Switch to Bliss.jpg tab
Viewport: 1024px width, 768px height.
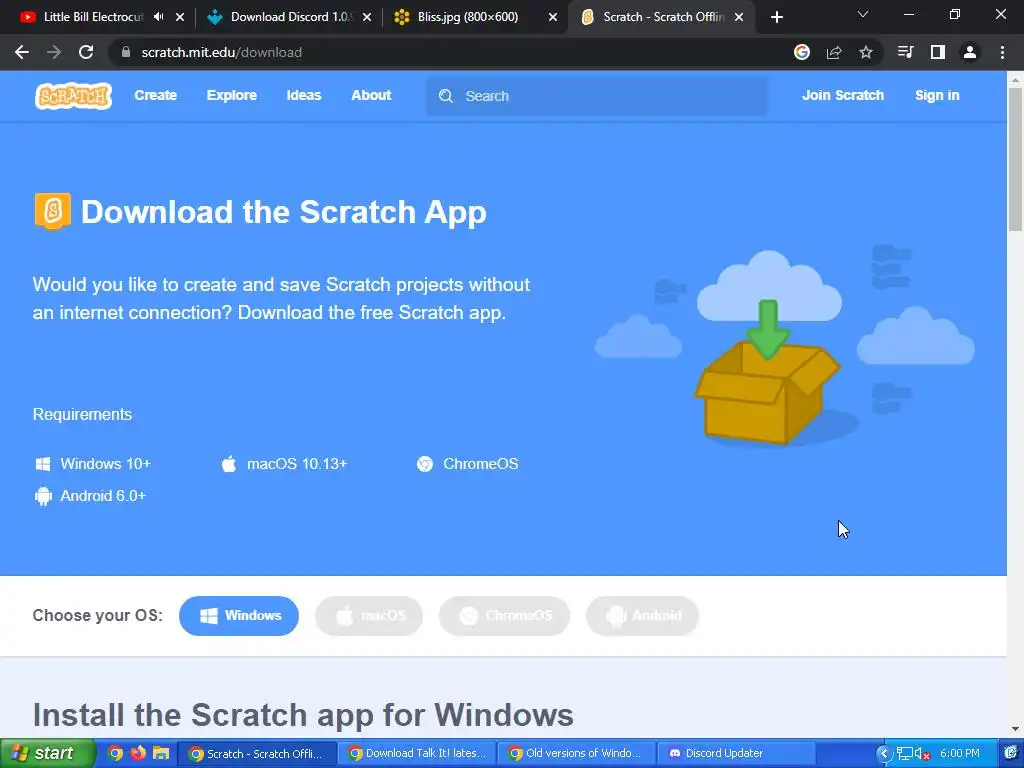coord(467,17)
